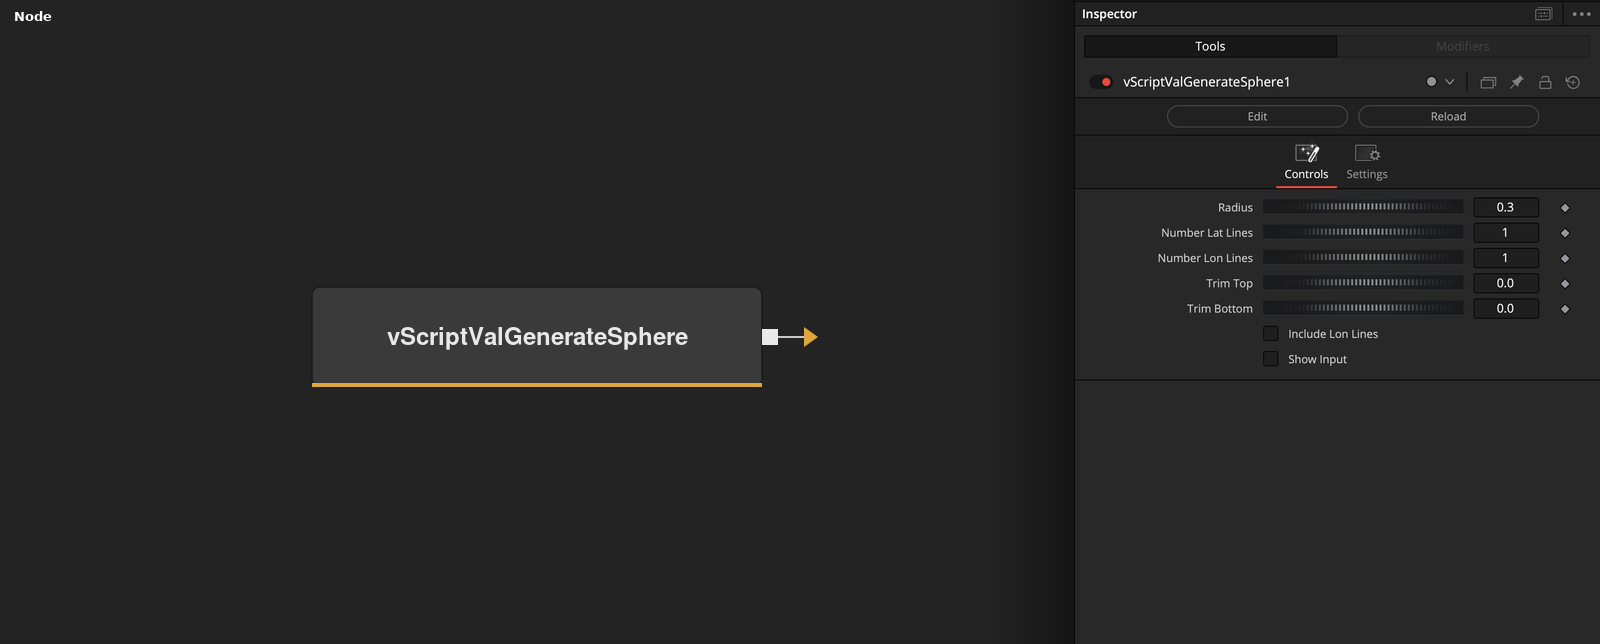Open the tool color dropdown chevron
The image size is (1600, 644).
[x=1450, y=82]
